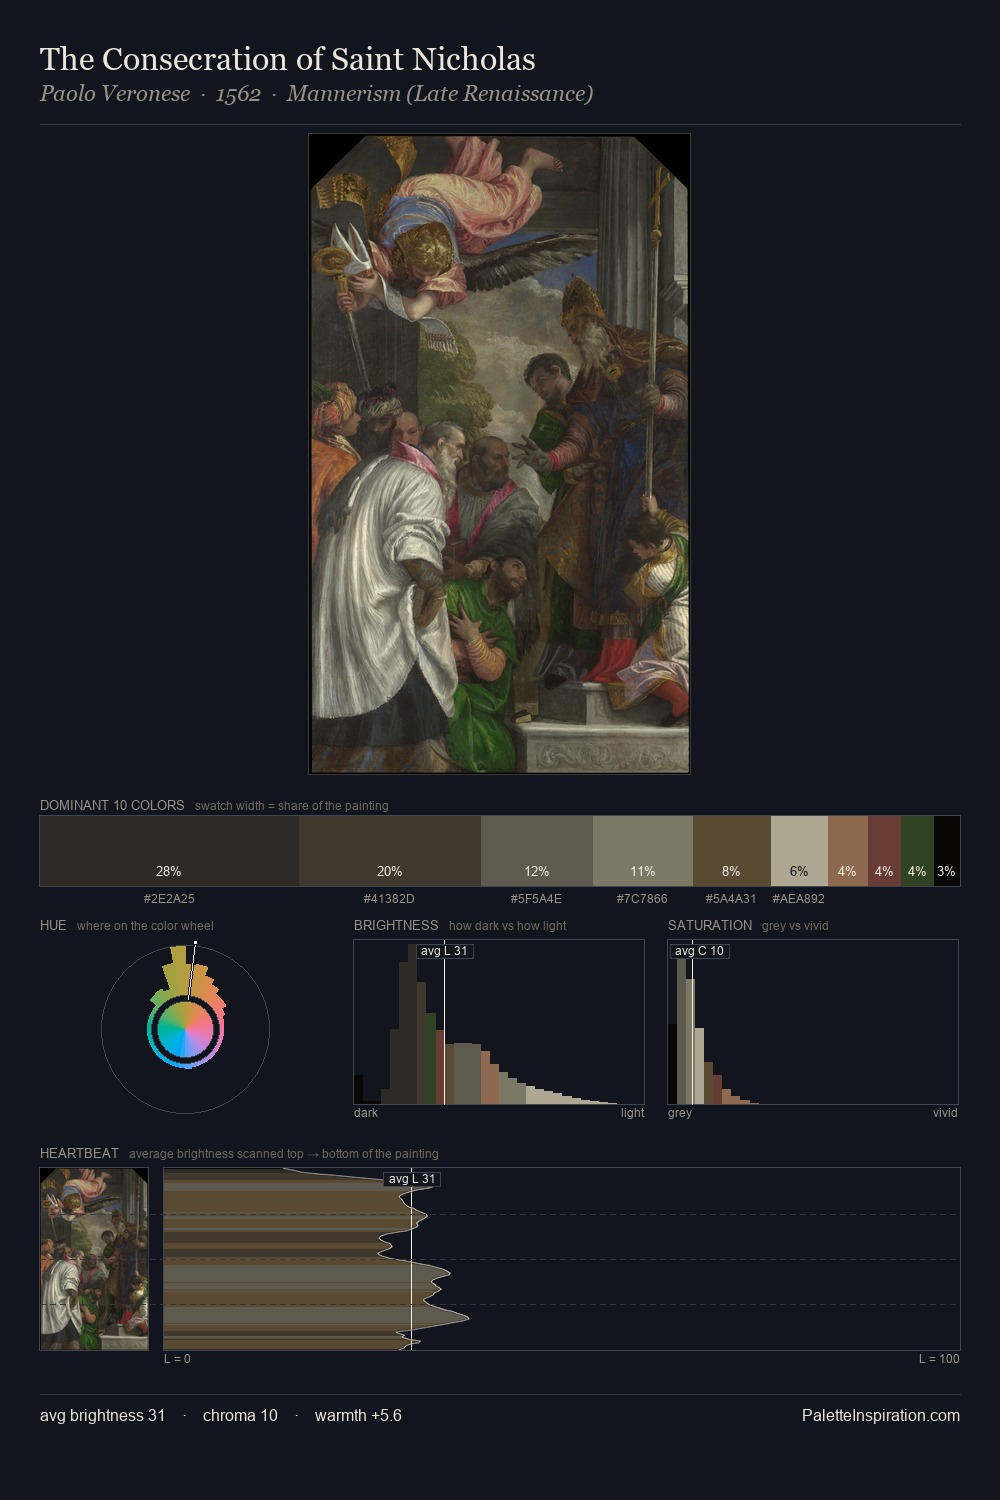Open the main painting image
The image size is (1000, 1500).
(x=499, y=454)
